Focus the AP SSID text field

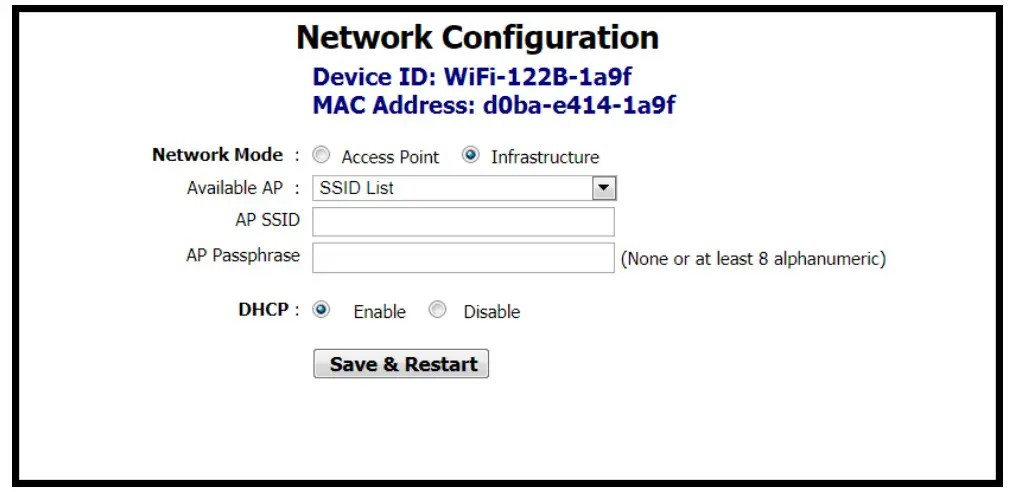pos(463,222)
